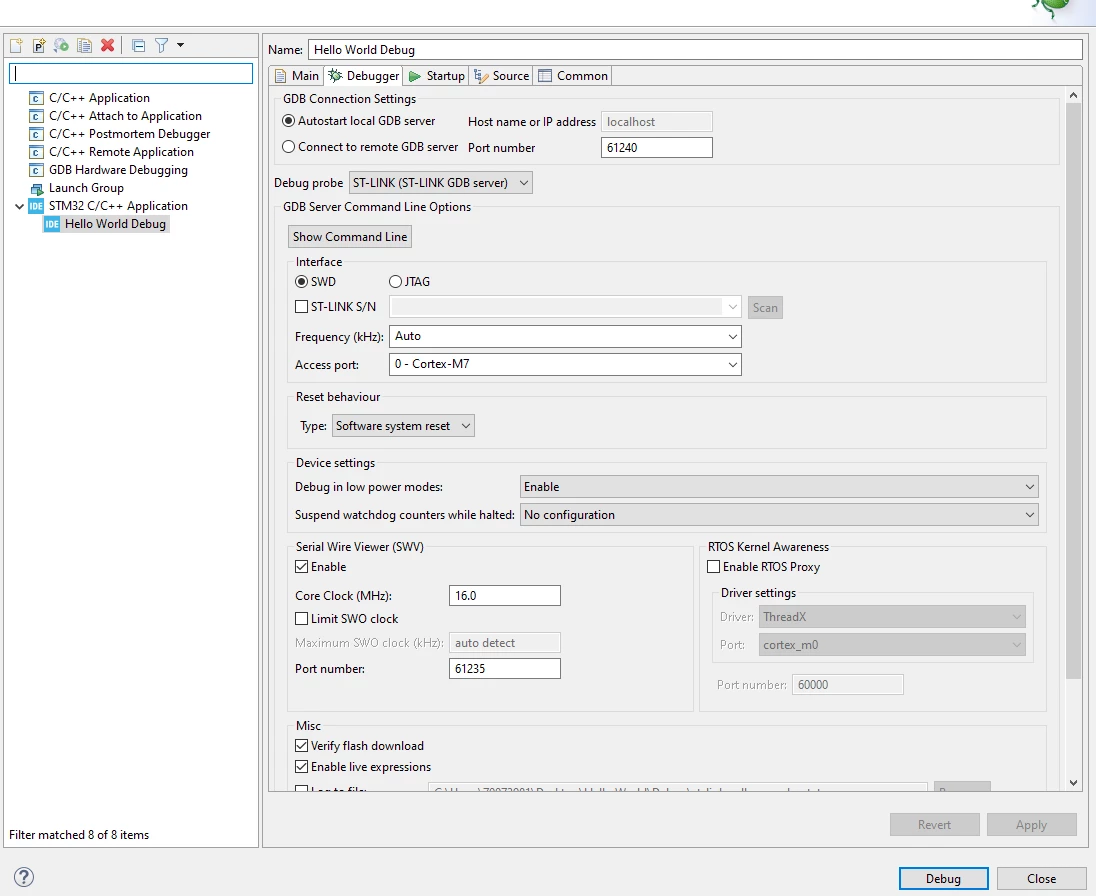Click the C/C++ Attach to Application icon
1096x896 pixels.
click(36, 116)
